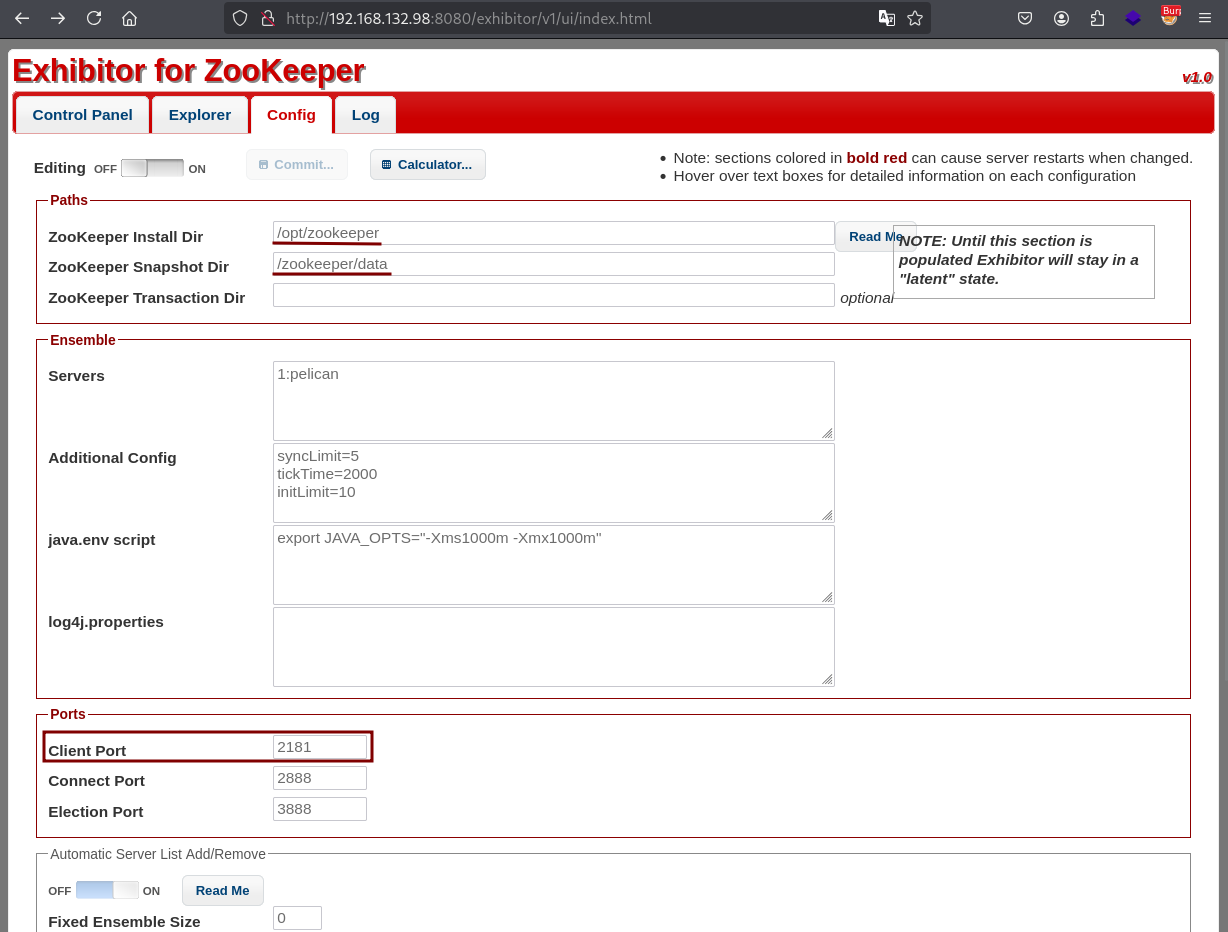Click the ZooKeeper Snapshot Dir field

coord(554,264)
